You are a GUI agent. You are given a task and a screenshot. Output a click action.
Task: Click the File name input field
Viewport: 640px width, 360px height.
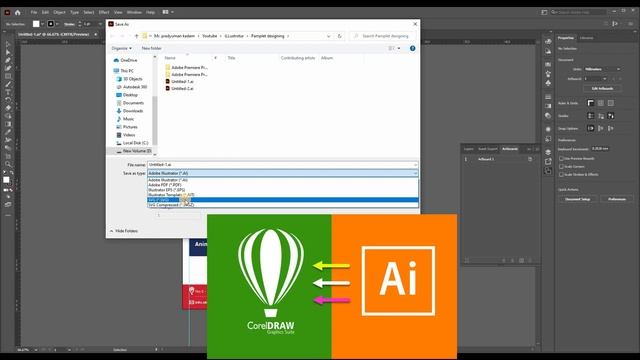tap(282, 164)
